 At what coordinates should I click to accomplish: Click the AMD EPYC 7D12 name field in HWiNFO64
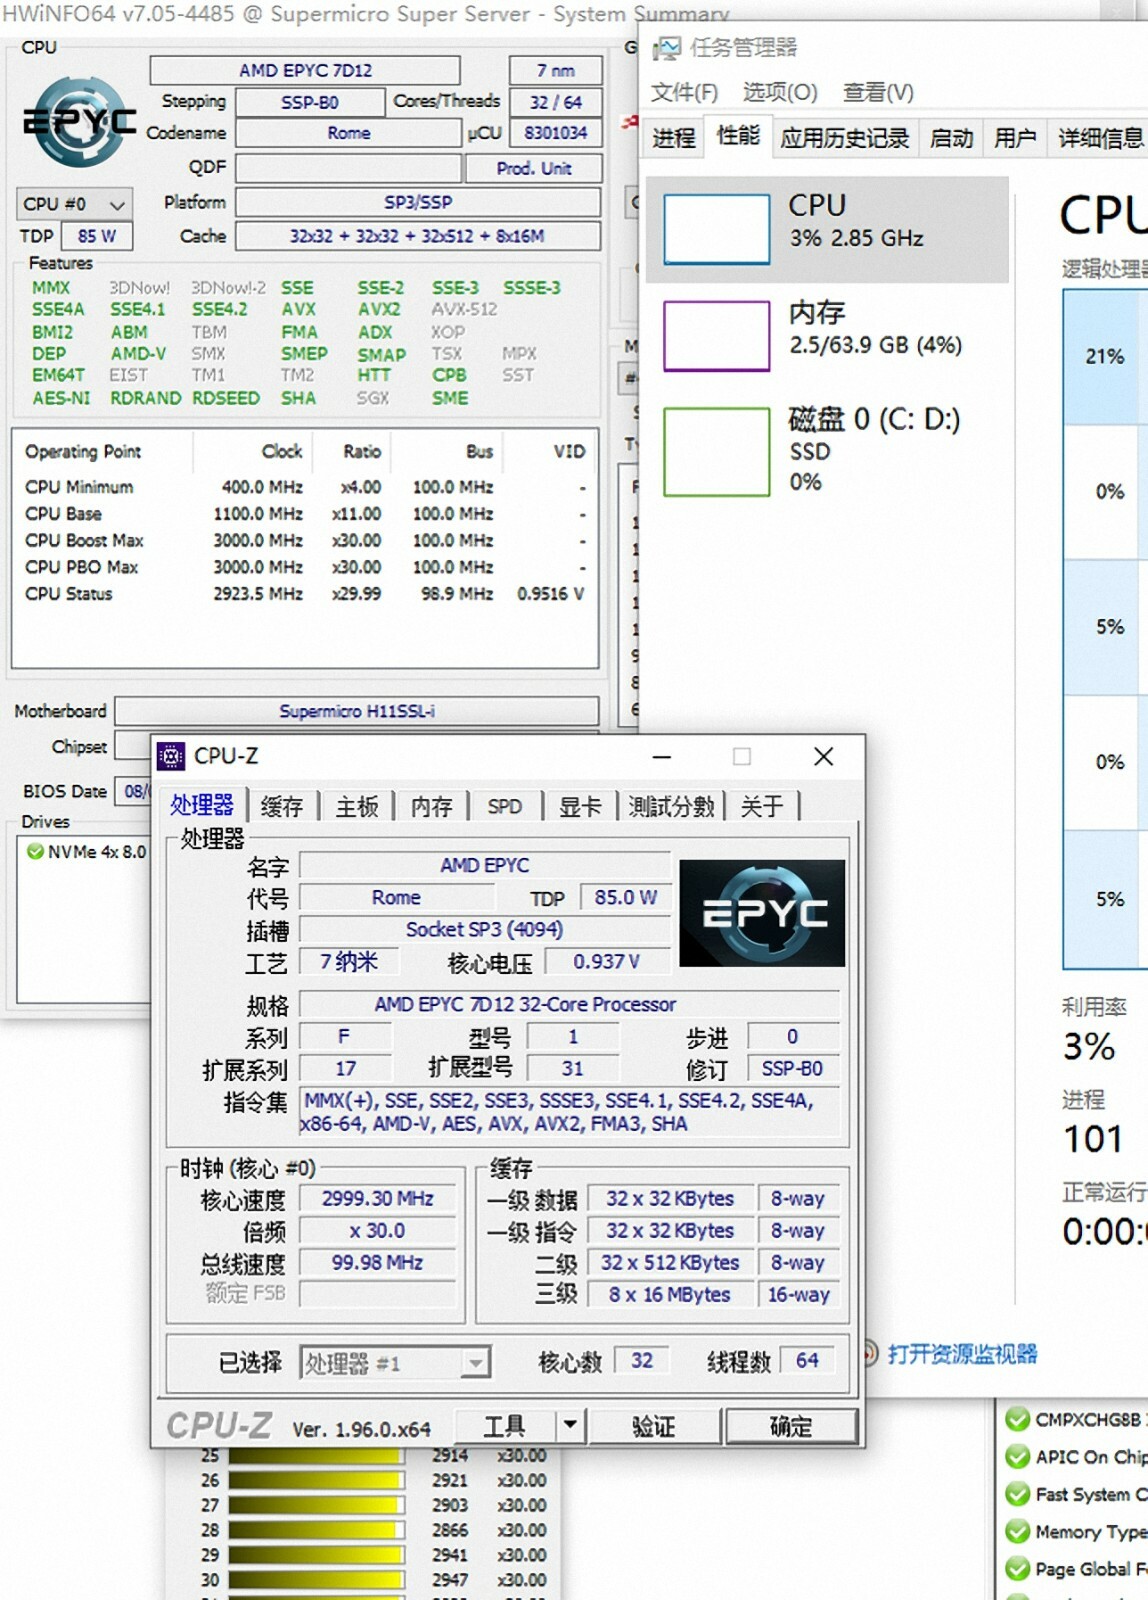305,70
